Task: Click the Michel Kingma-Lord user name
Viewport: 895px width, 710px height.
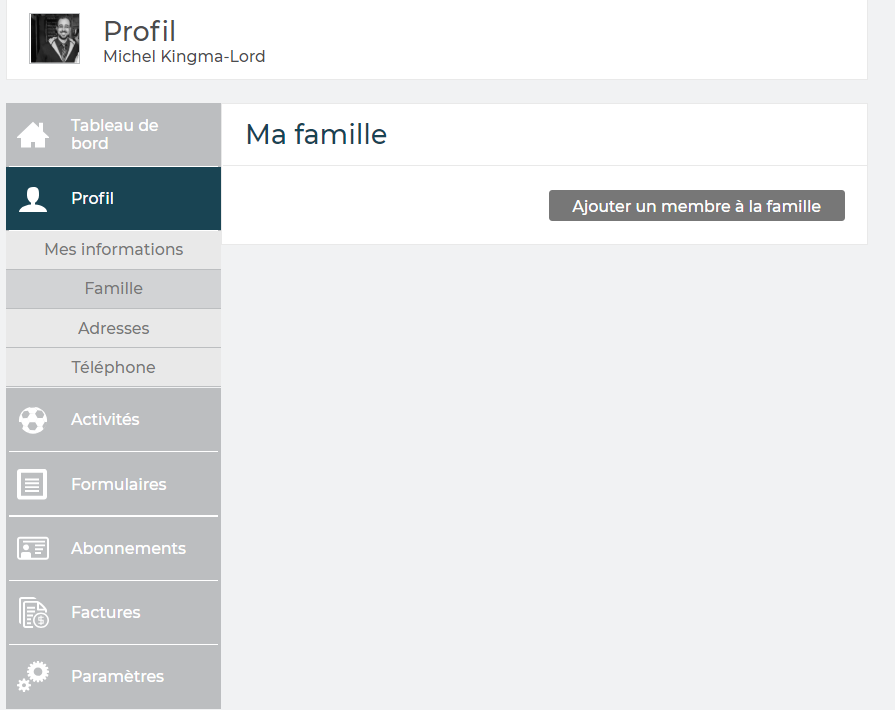Action: click(x=184, y=57)
